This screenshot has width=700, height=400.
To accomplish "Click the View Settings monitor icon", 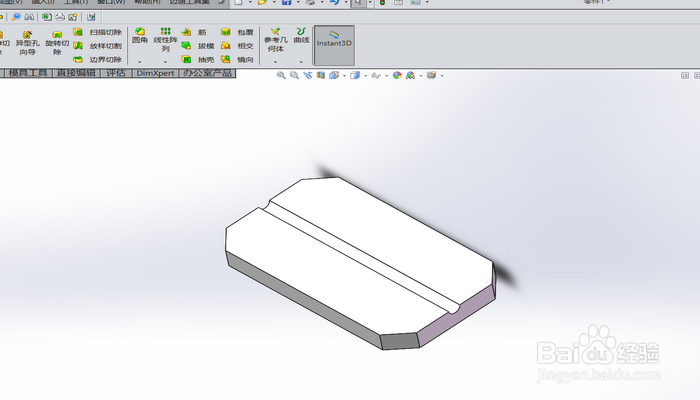I will 431,75.
